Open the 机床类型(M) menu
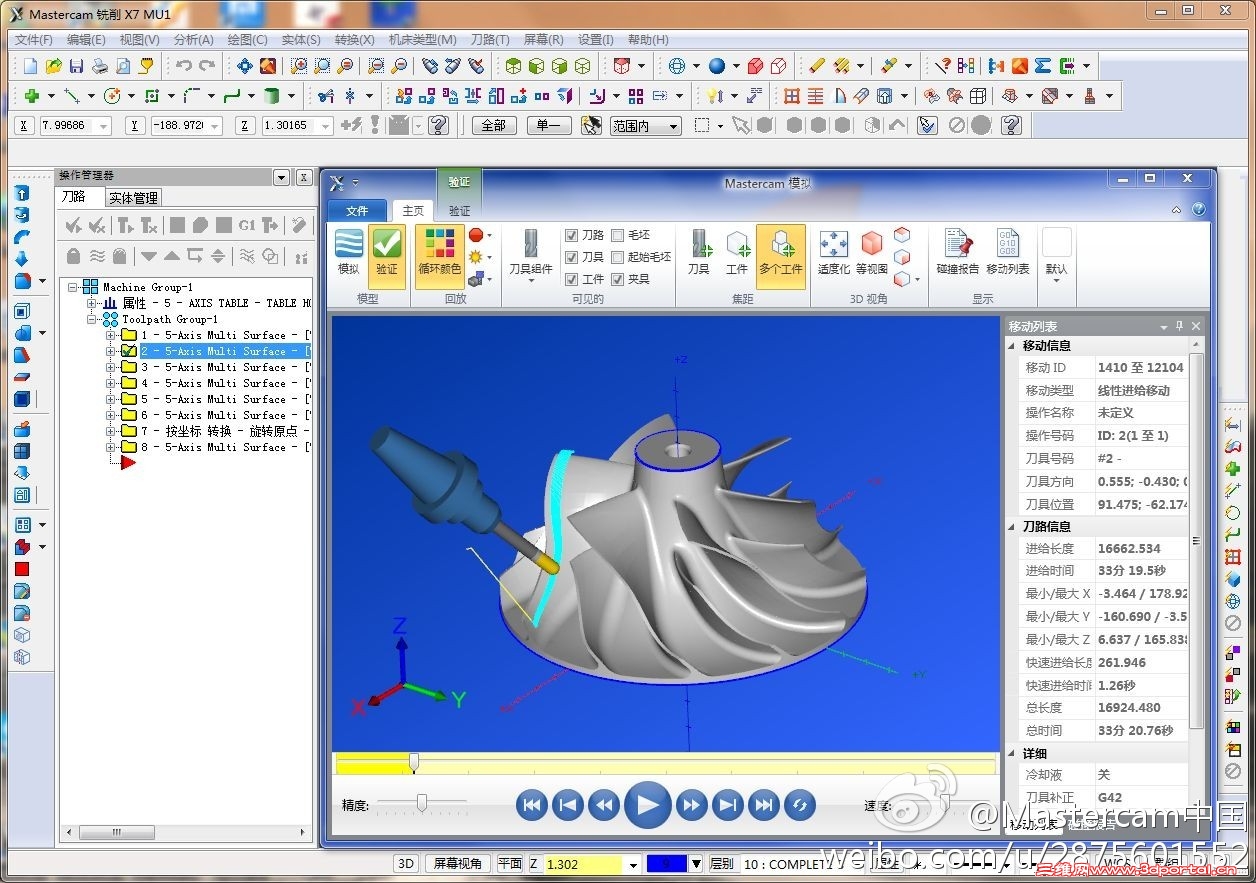The width and height of the screenshot is (1256, 883). pos(422,40)
